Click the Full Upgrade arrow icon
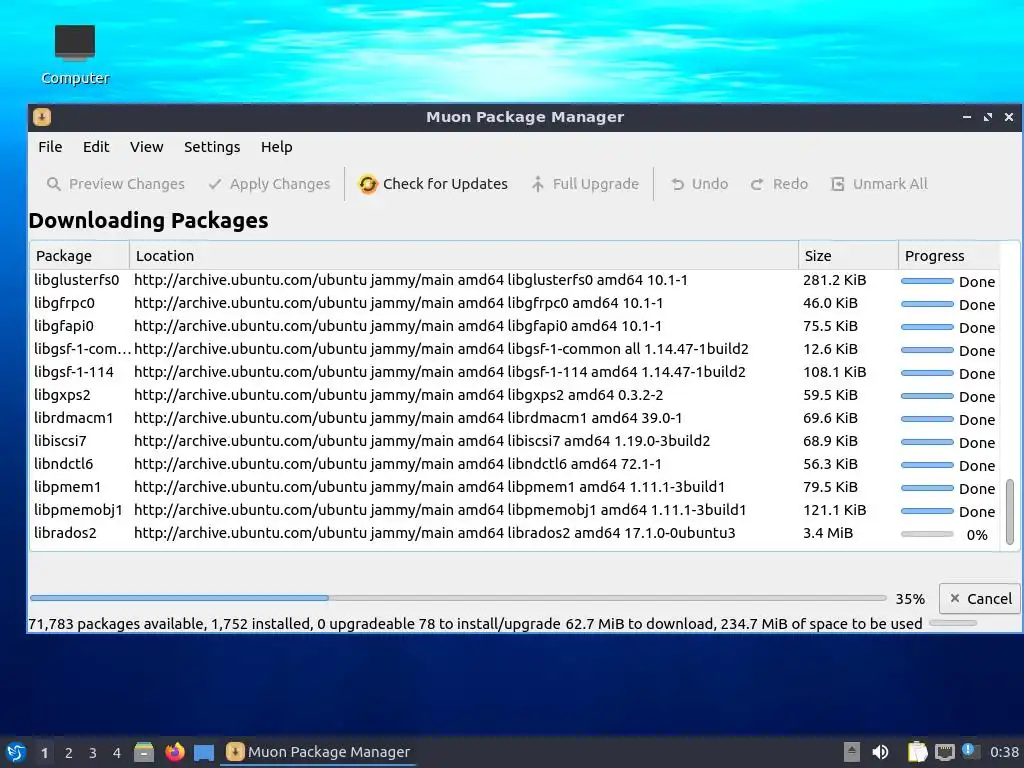 tap(537, 184)
